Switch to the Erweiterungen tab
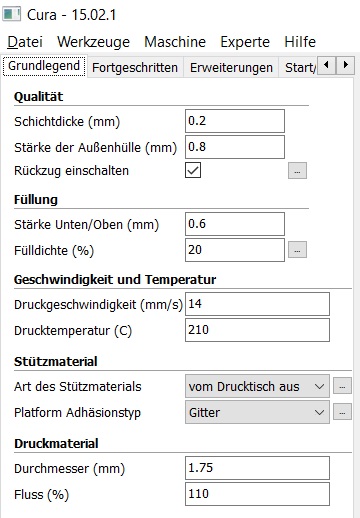 (231, 67)
